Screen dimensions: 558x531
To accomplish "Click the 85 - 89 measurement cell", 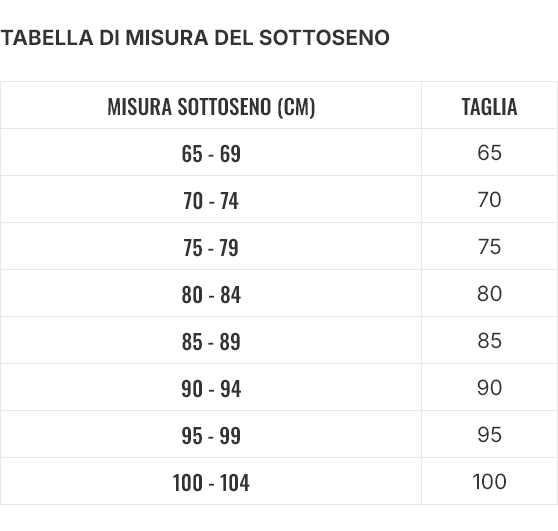I will (211, 340).
